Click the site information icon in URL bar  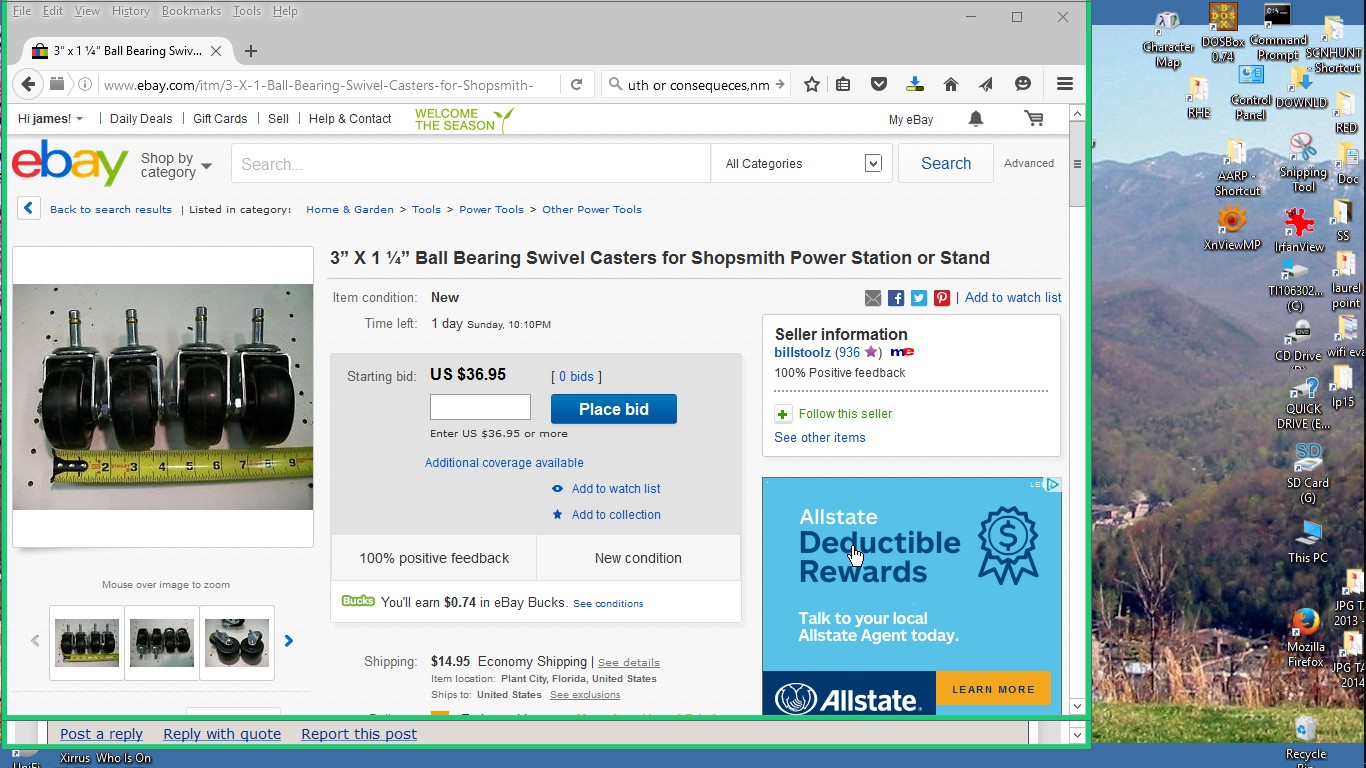[x=85, y=85]
